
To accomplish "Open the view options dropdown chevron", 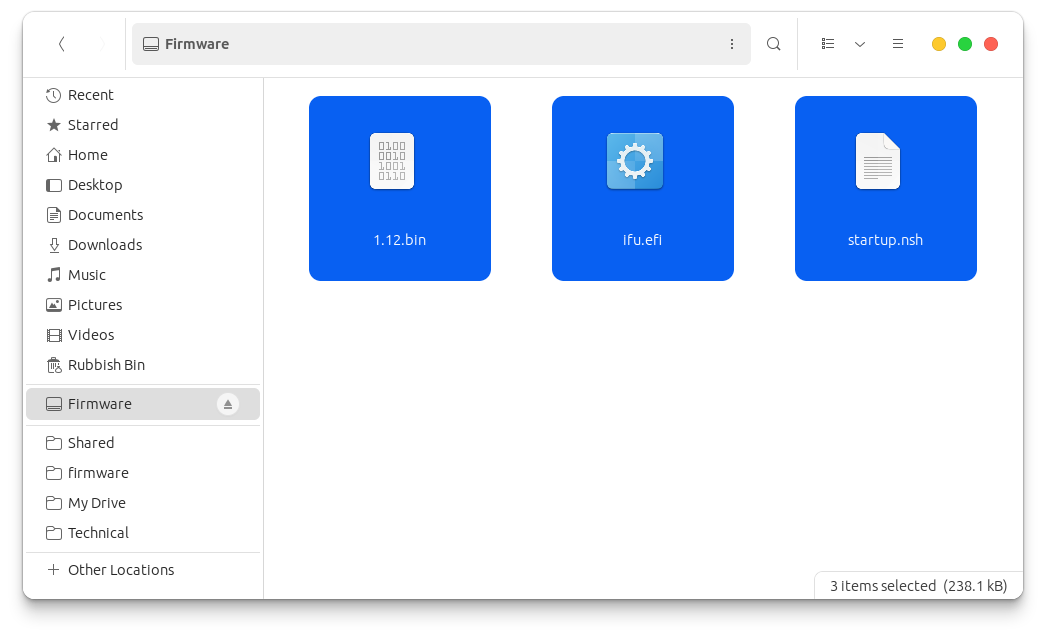I will (861, 44).
